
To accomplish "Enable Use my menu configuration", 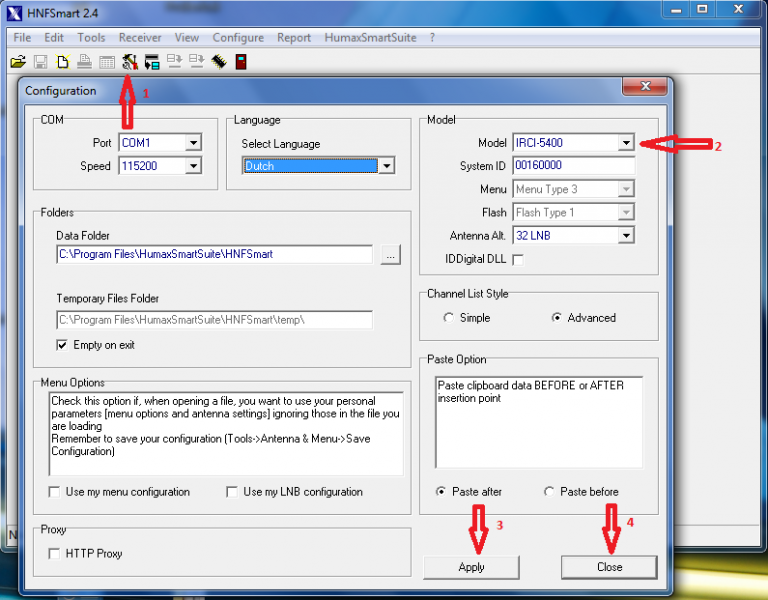I will point(54,492).
